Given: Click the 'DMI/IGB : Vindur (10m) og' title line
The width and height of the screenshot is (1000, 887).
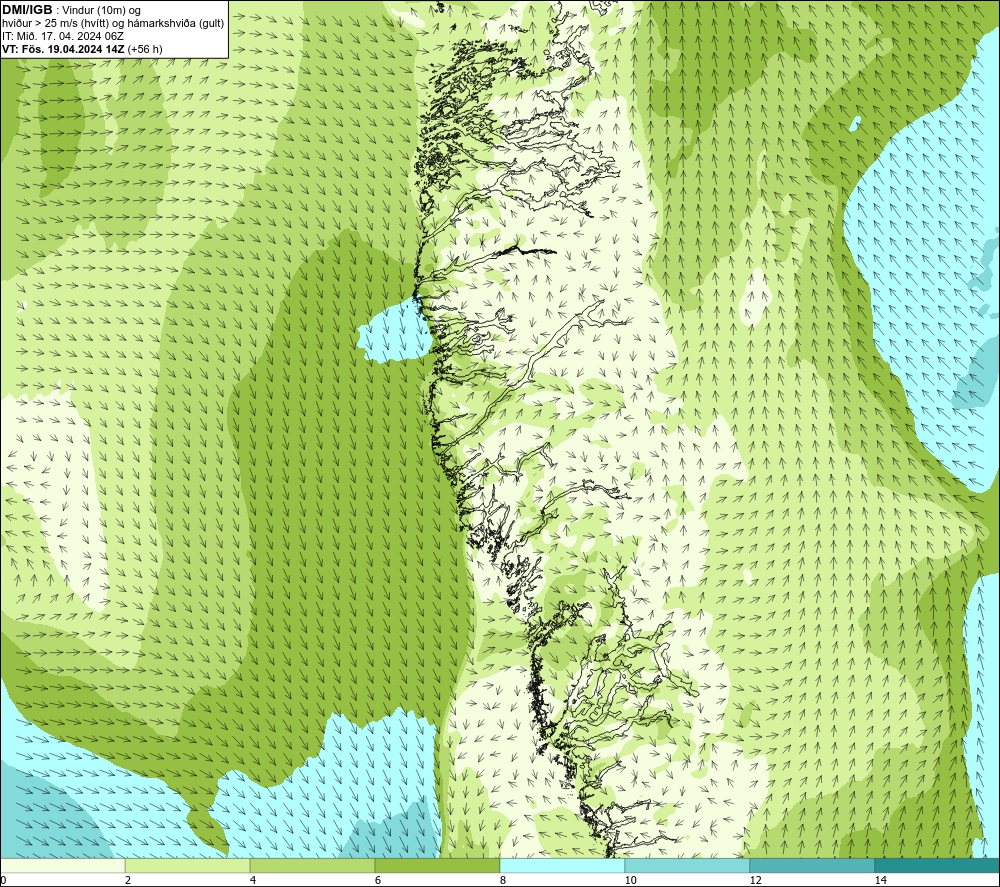Looking at the screenshot, I should [x=72, y=10].
